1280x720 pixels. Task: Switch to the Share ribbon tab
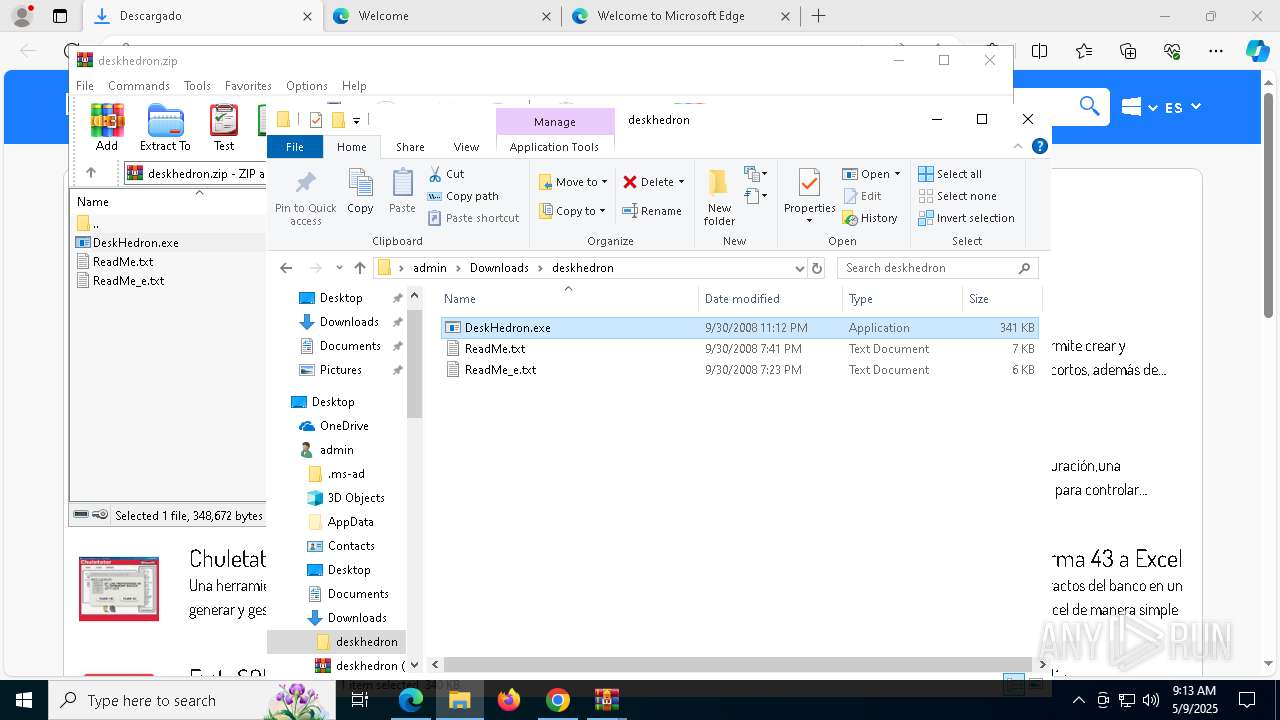(x=410, y=147)
